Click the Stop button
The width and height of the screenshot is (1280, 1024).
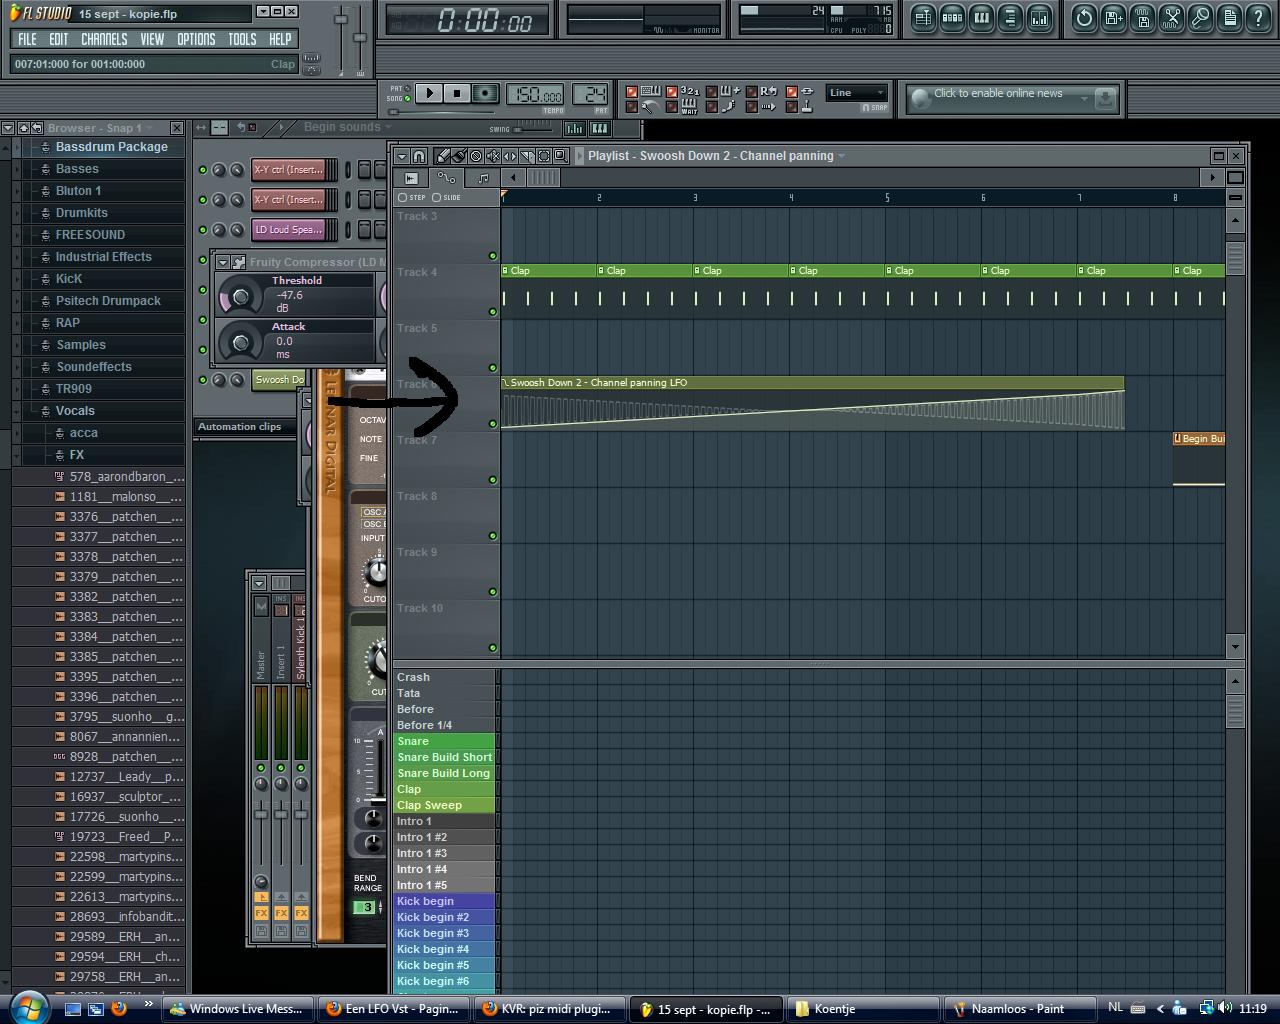457,94
